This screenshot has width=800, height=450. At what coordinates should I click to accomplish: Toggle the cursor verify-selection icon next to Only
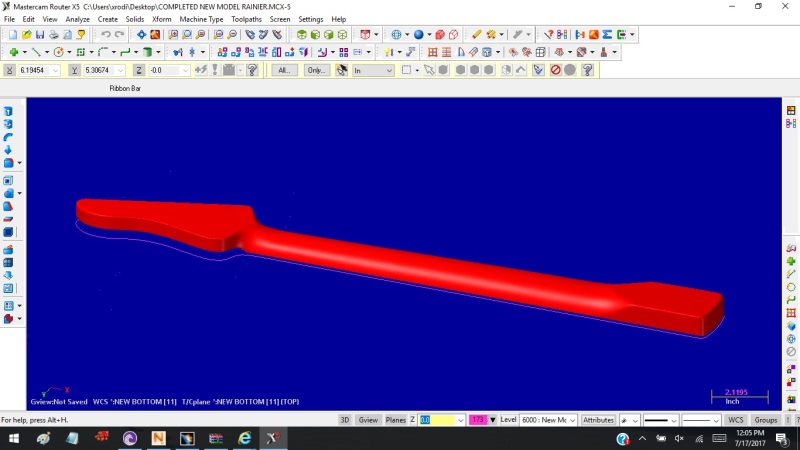click(341, 70)
